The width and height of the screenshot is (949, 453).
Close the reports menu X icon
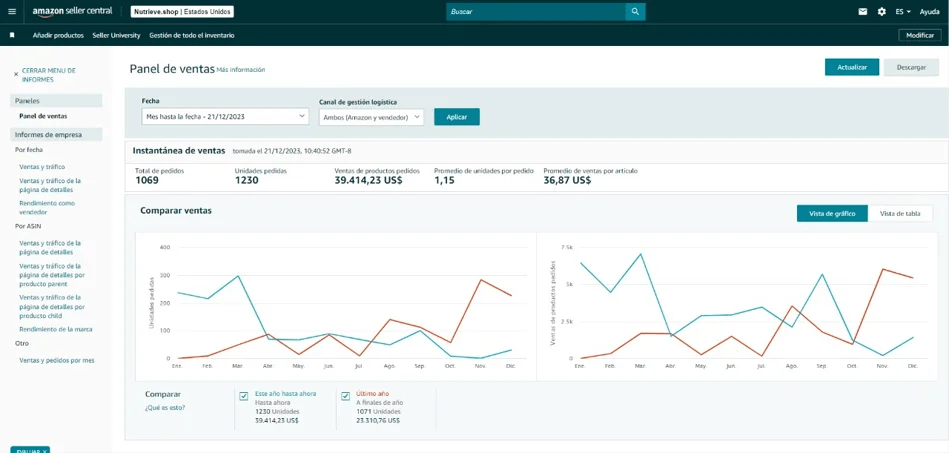pyautogui.click(x=16, y=74)
